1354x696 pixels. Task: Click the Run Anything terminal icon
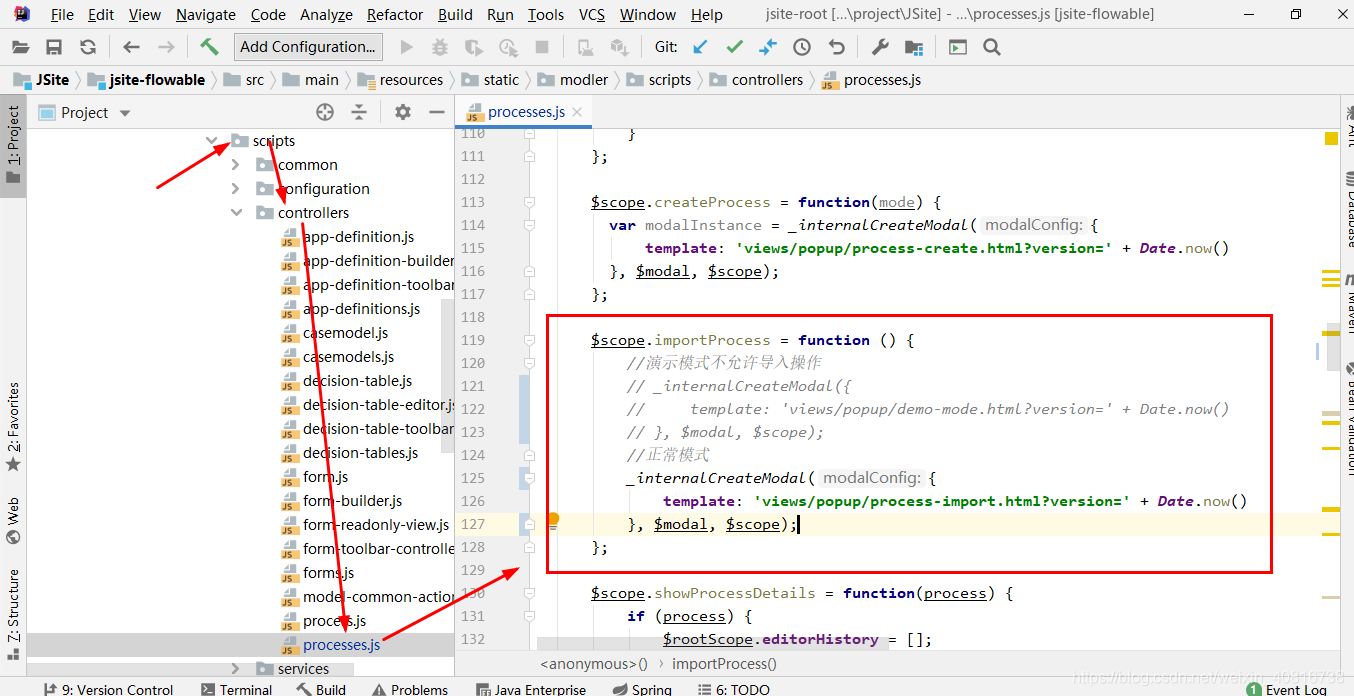958,47
